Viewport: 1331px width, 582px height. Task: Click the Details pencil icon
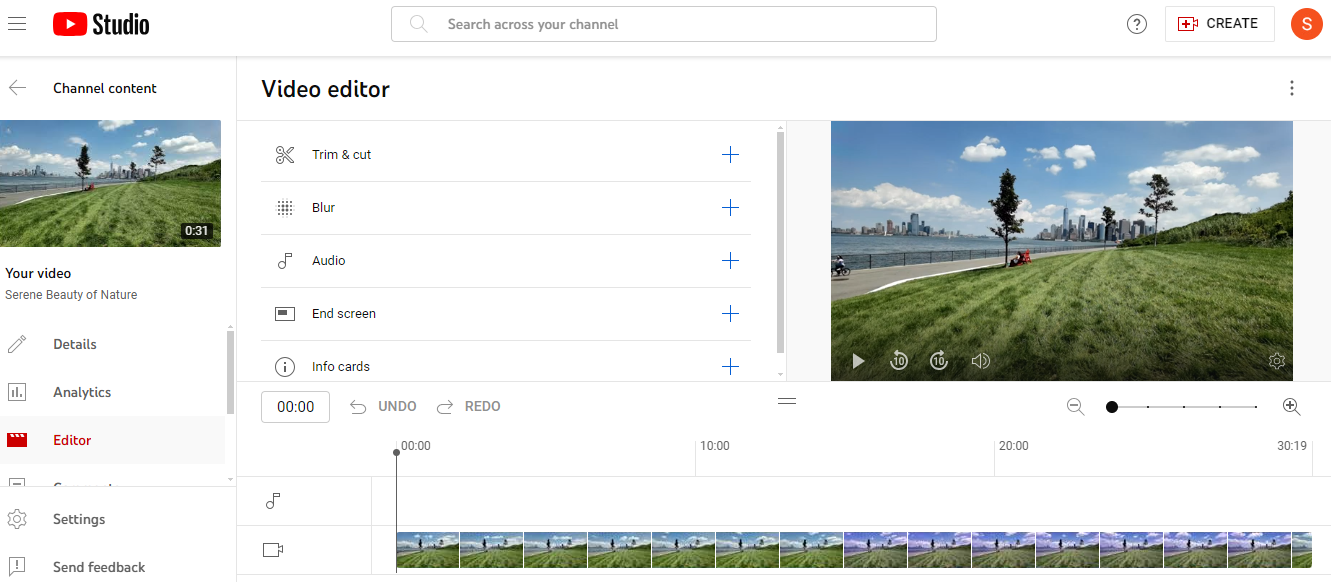coord(17,344)
